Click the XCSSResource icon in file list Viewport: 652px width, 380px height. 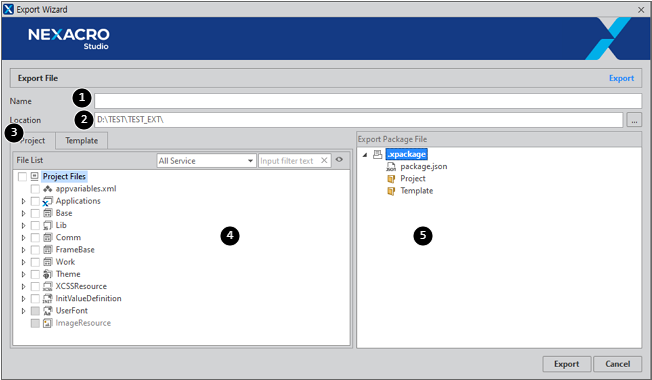point(48,286)
